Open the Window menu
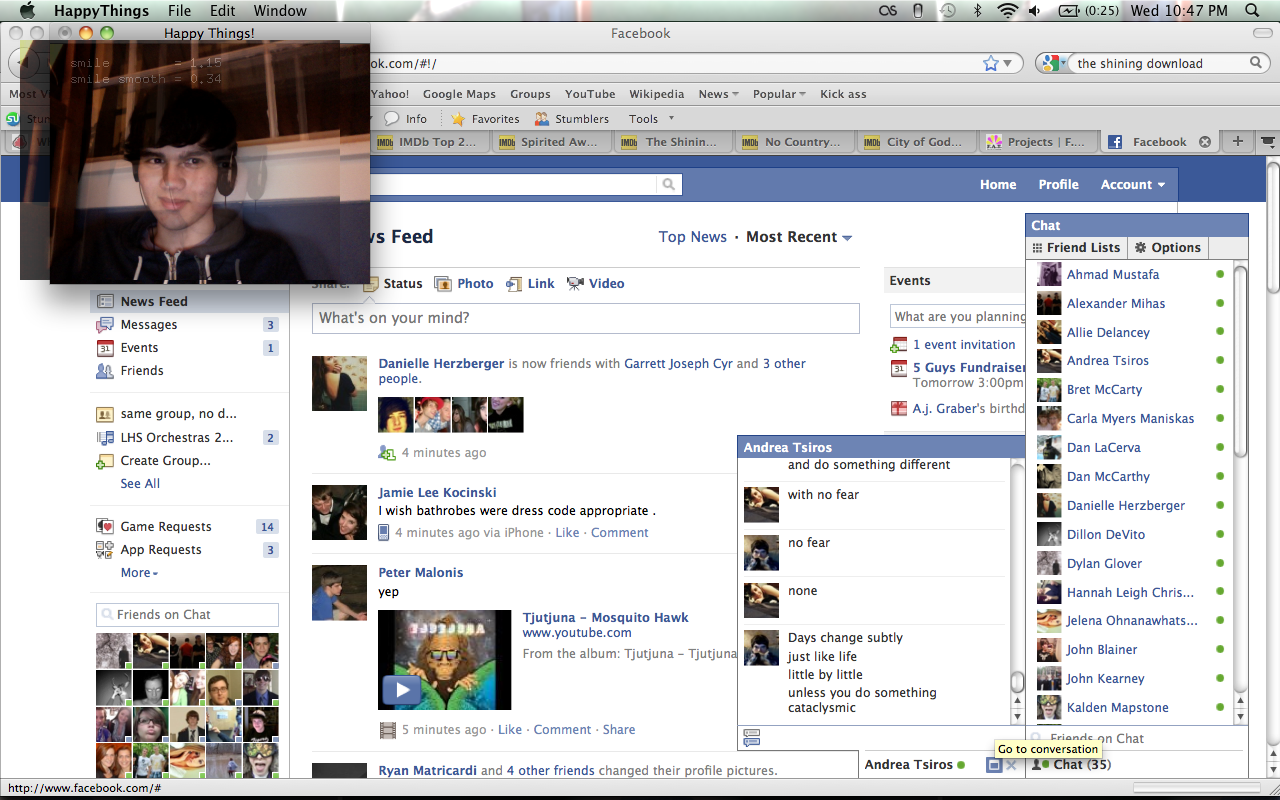This screenshot has width=1280, height=800. click(280, 11)
